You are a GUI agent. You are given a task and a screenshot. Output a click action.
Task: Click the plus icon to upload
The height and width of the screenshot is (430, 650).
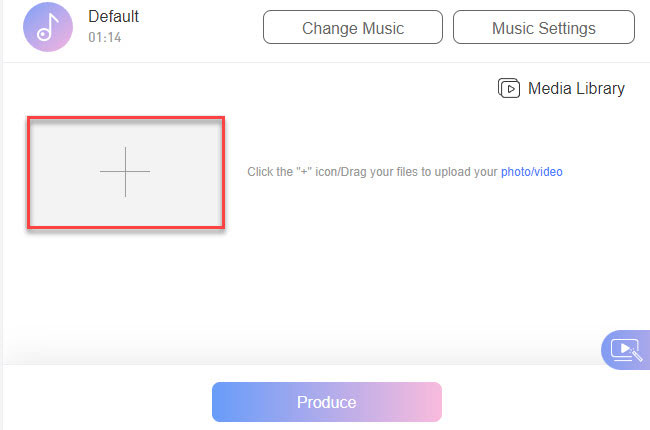pos(125,172)
